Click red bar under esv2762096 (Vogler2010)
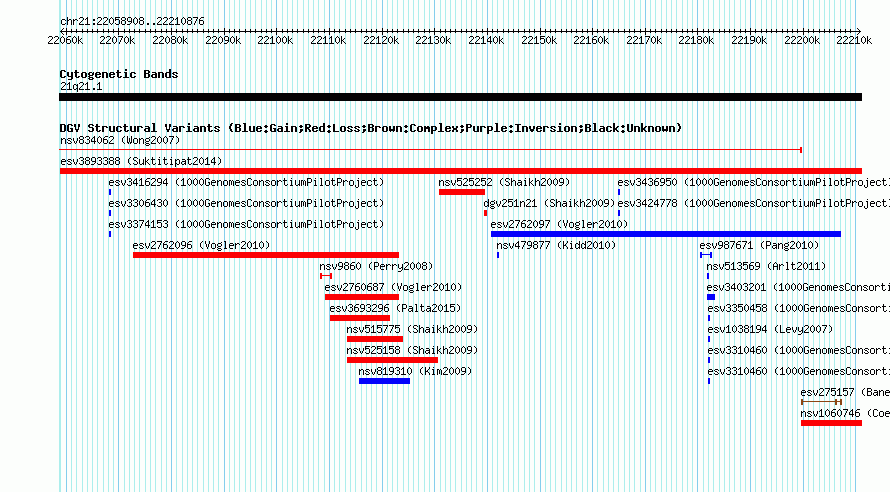 (x=266, y=255)
